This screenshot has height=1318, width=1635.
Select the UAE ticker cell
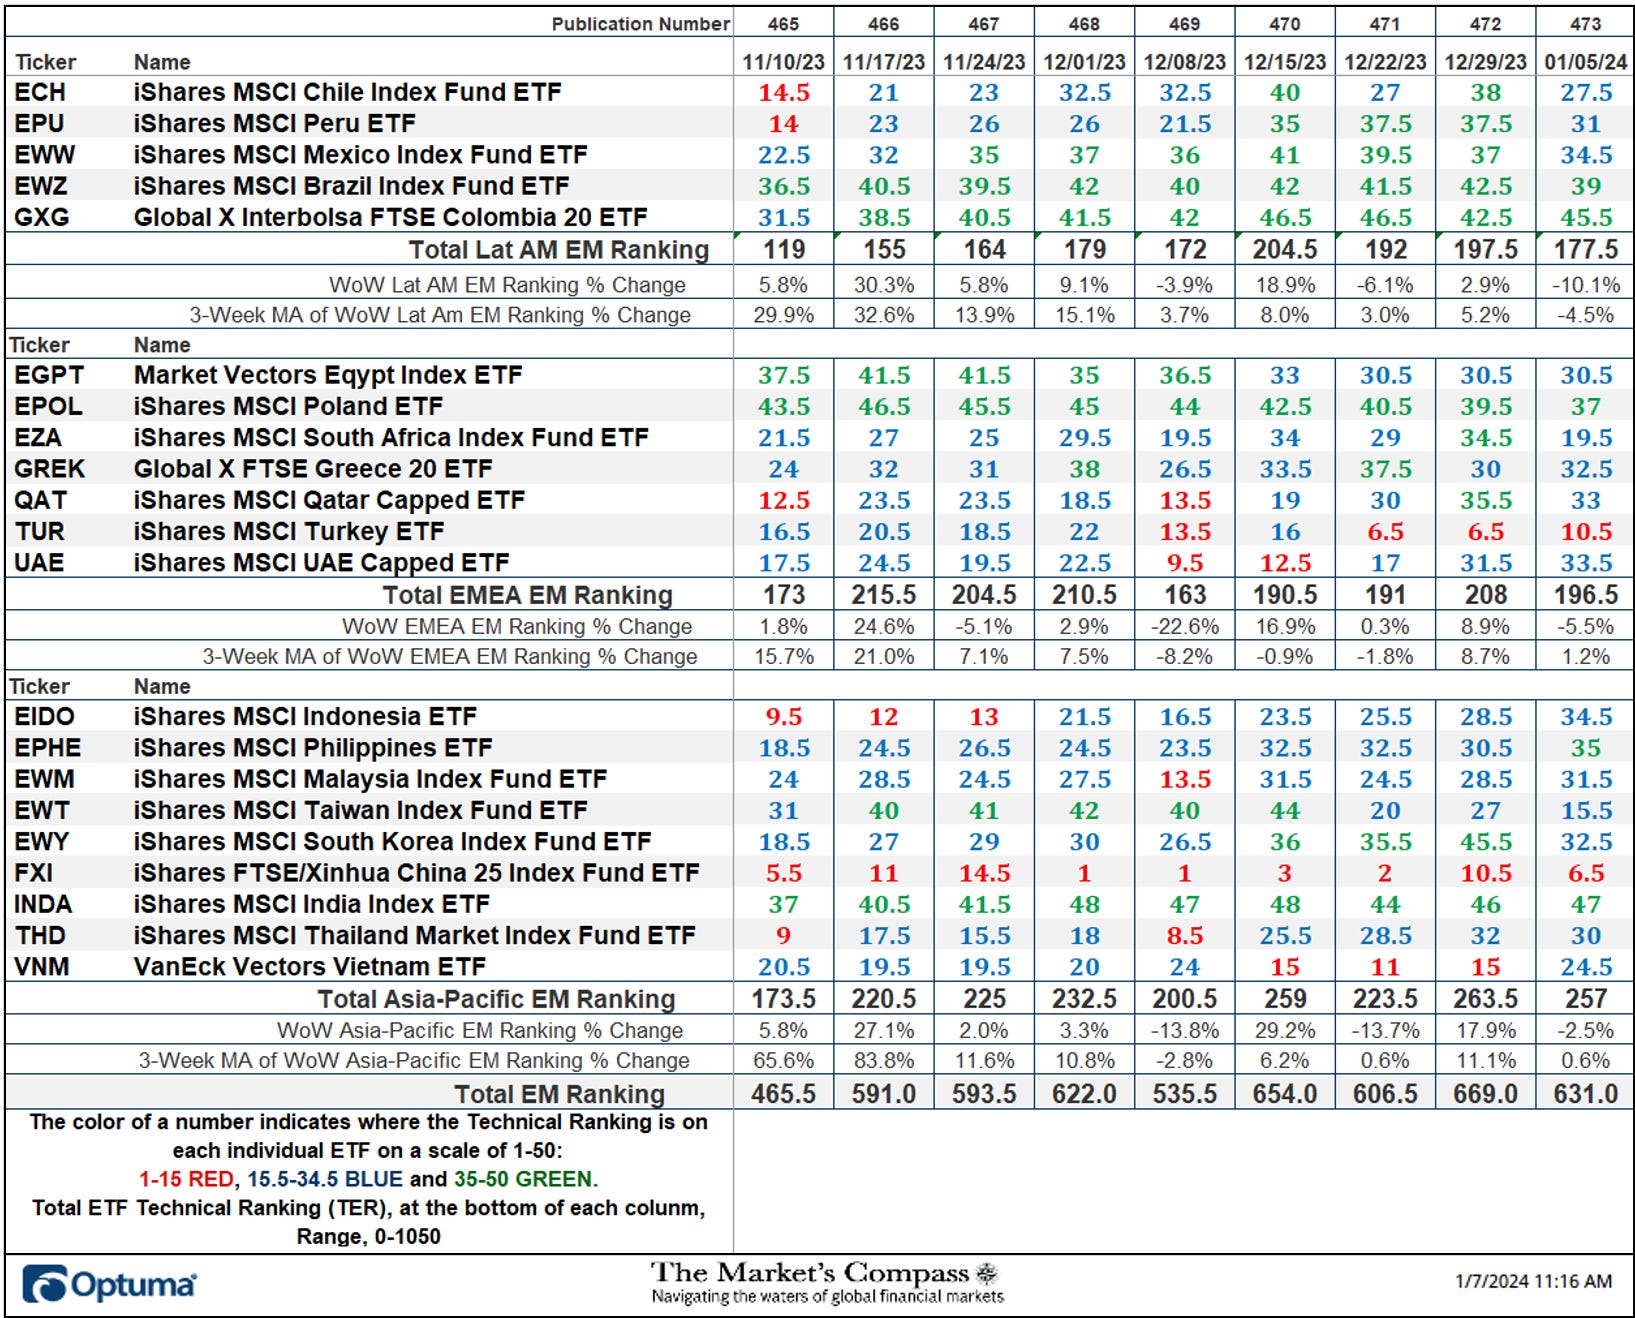click(x=39, y=562)
